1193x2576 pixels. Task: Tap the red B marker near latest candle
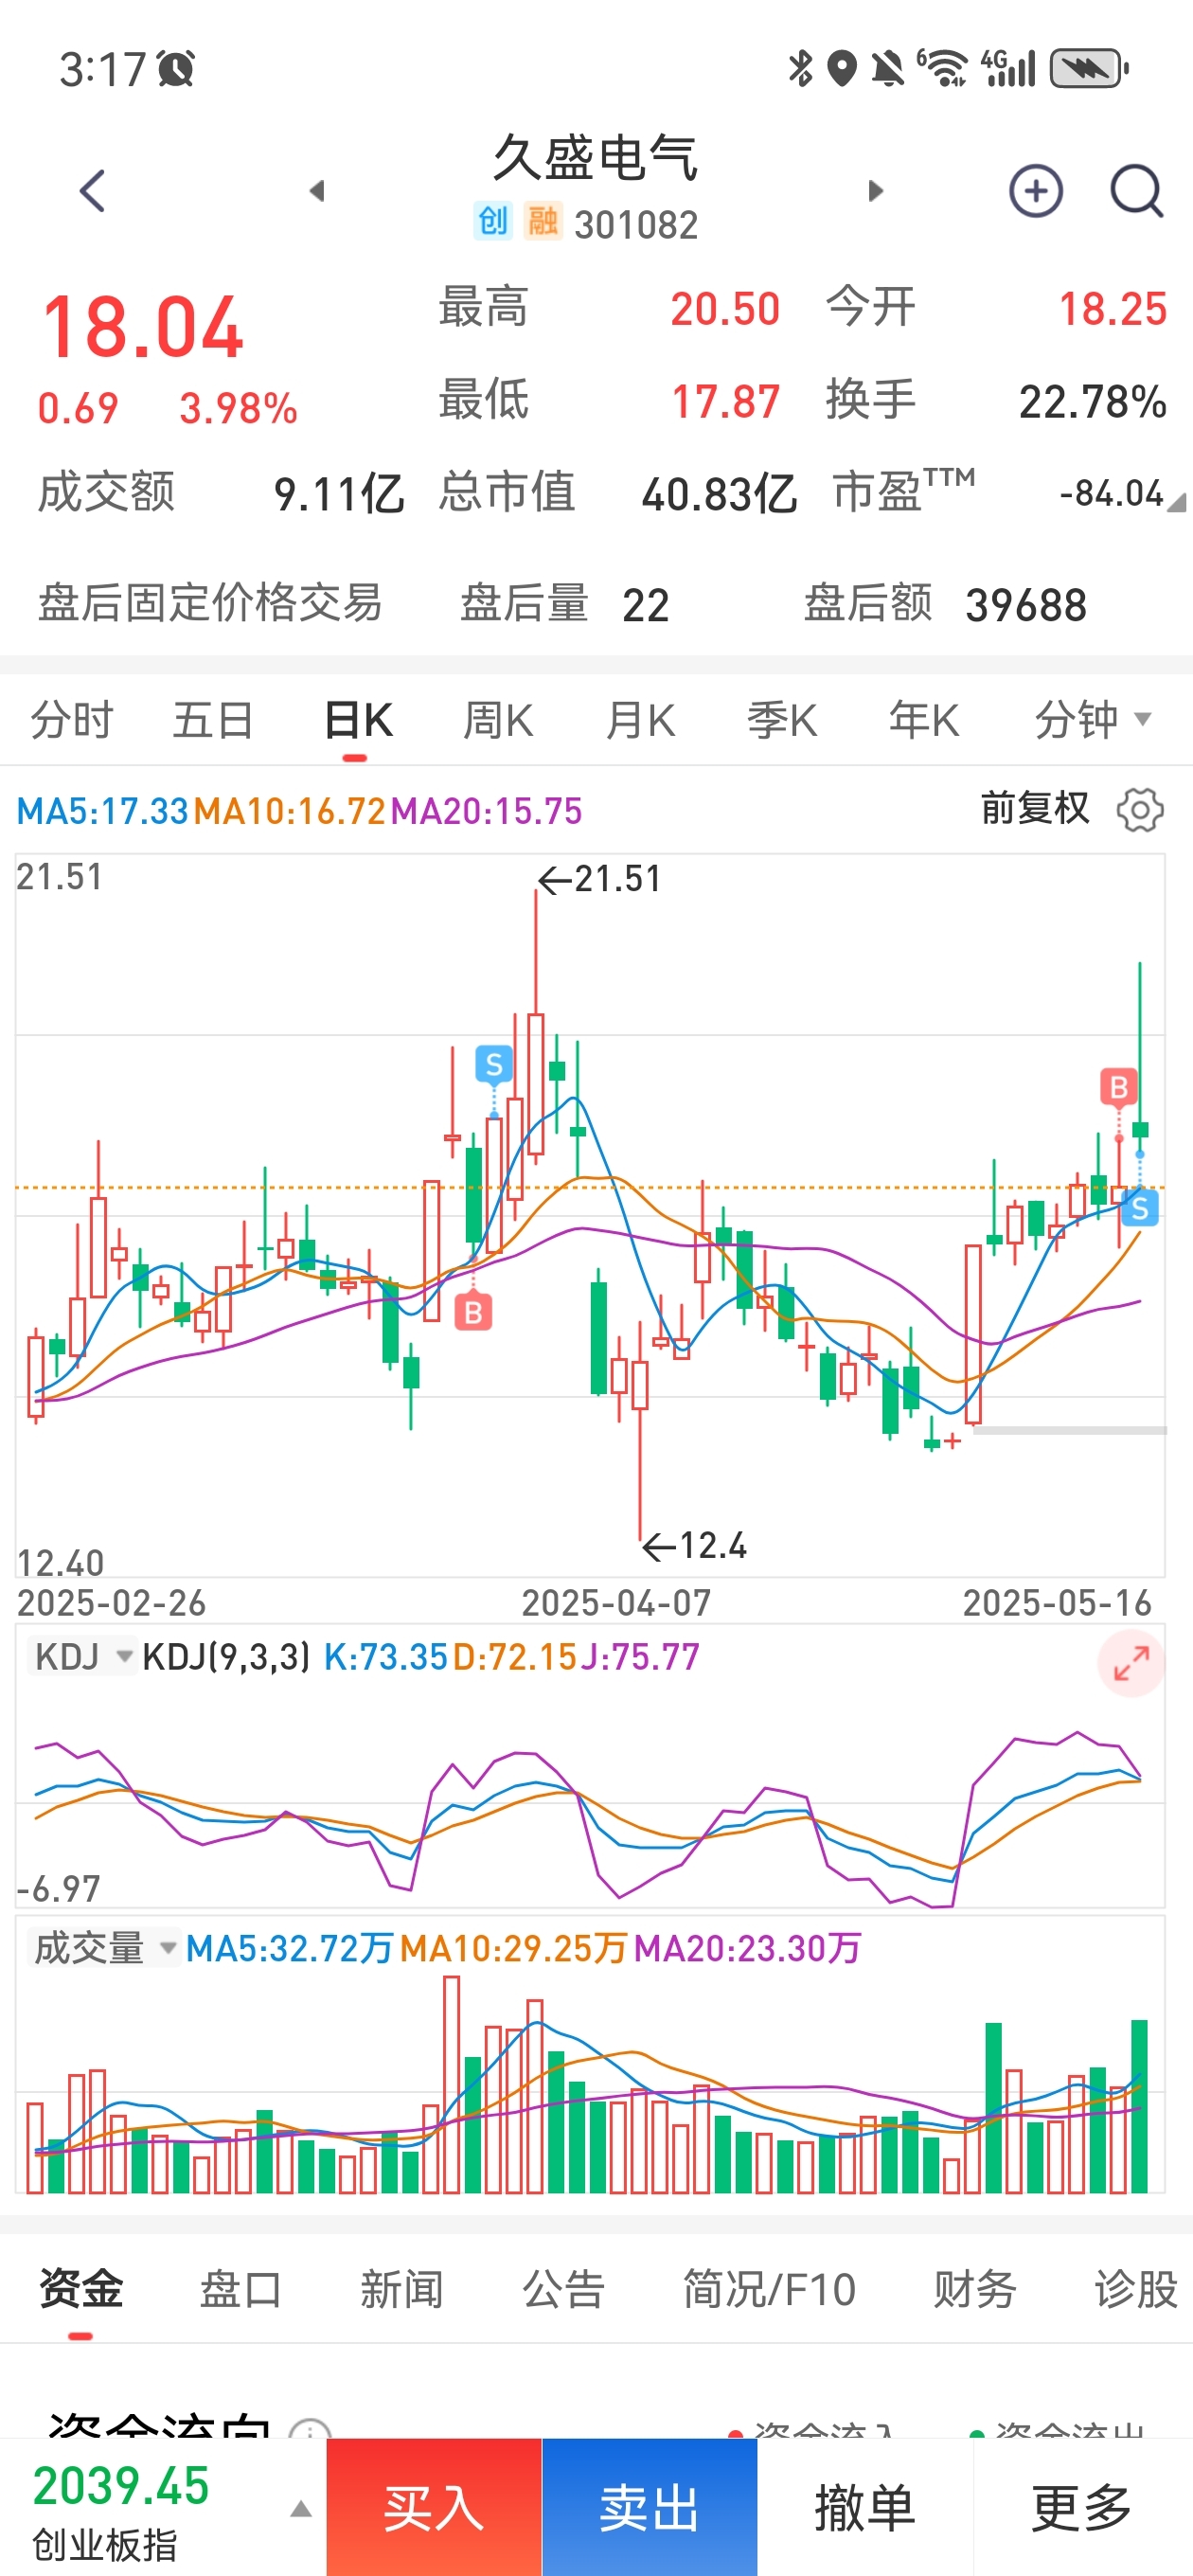[1119, 1087]
